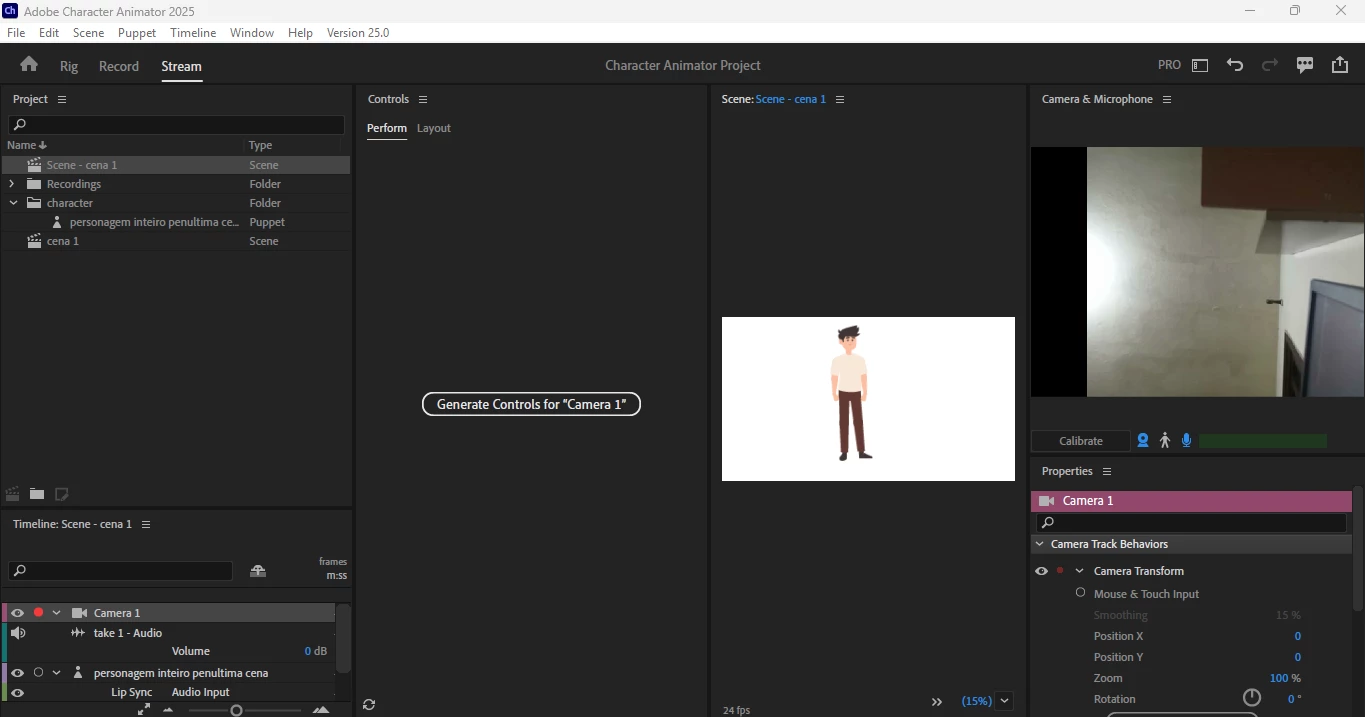Click the edit note icon at Project panel bottom
The width and height of the screenshot is (1365, 717).
point(61,494)
